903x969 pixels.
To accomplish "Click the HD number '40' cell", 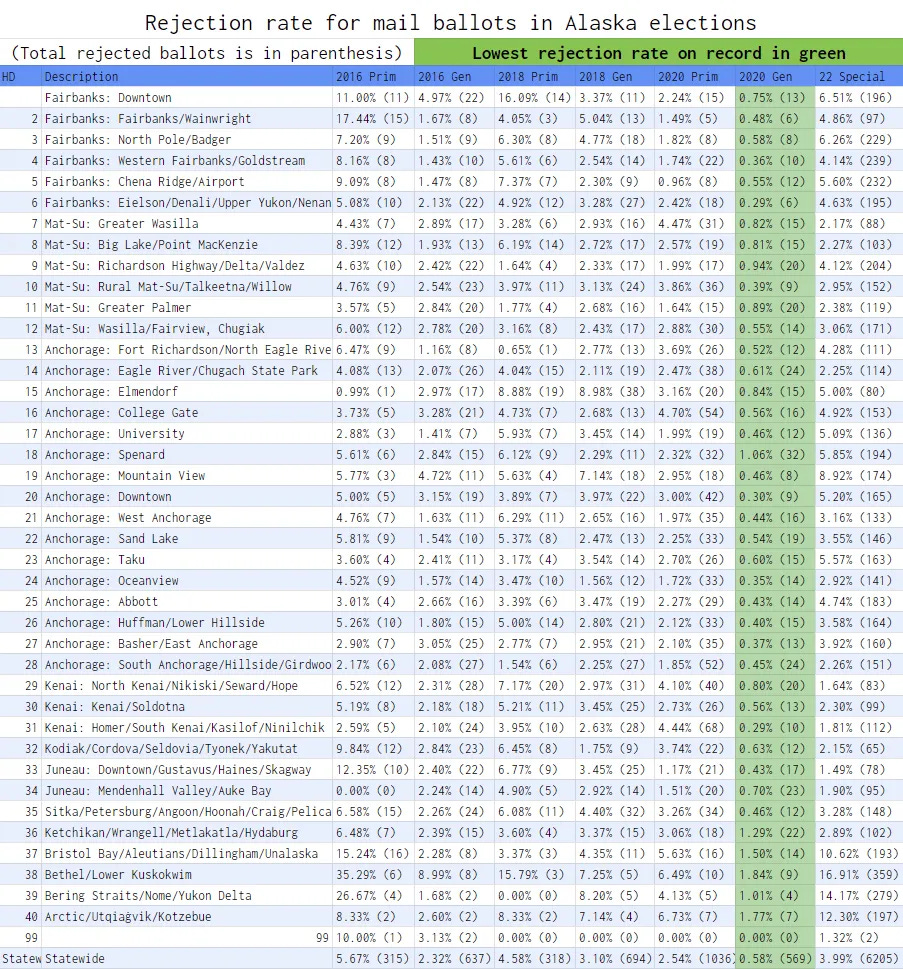I will 20,917.
